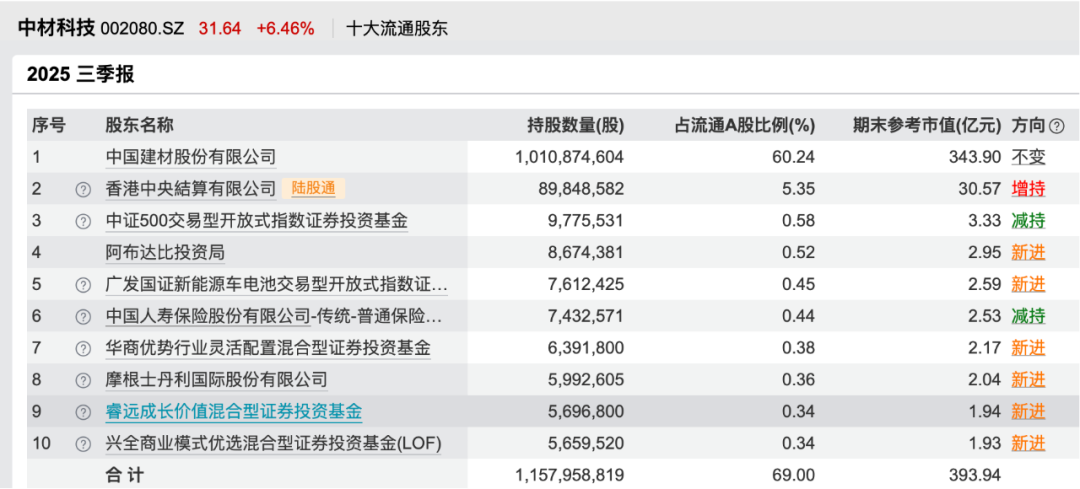Open the 睿远成长价值混合型证券投资基金 link
This screenshot has height=489, width=1080.
coord(234,412)
